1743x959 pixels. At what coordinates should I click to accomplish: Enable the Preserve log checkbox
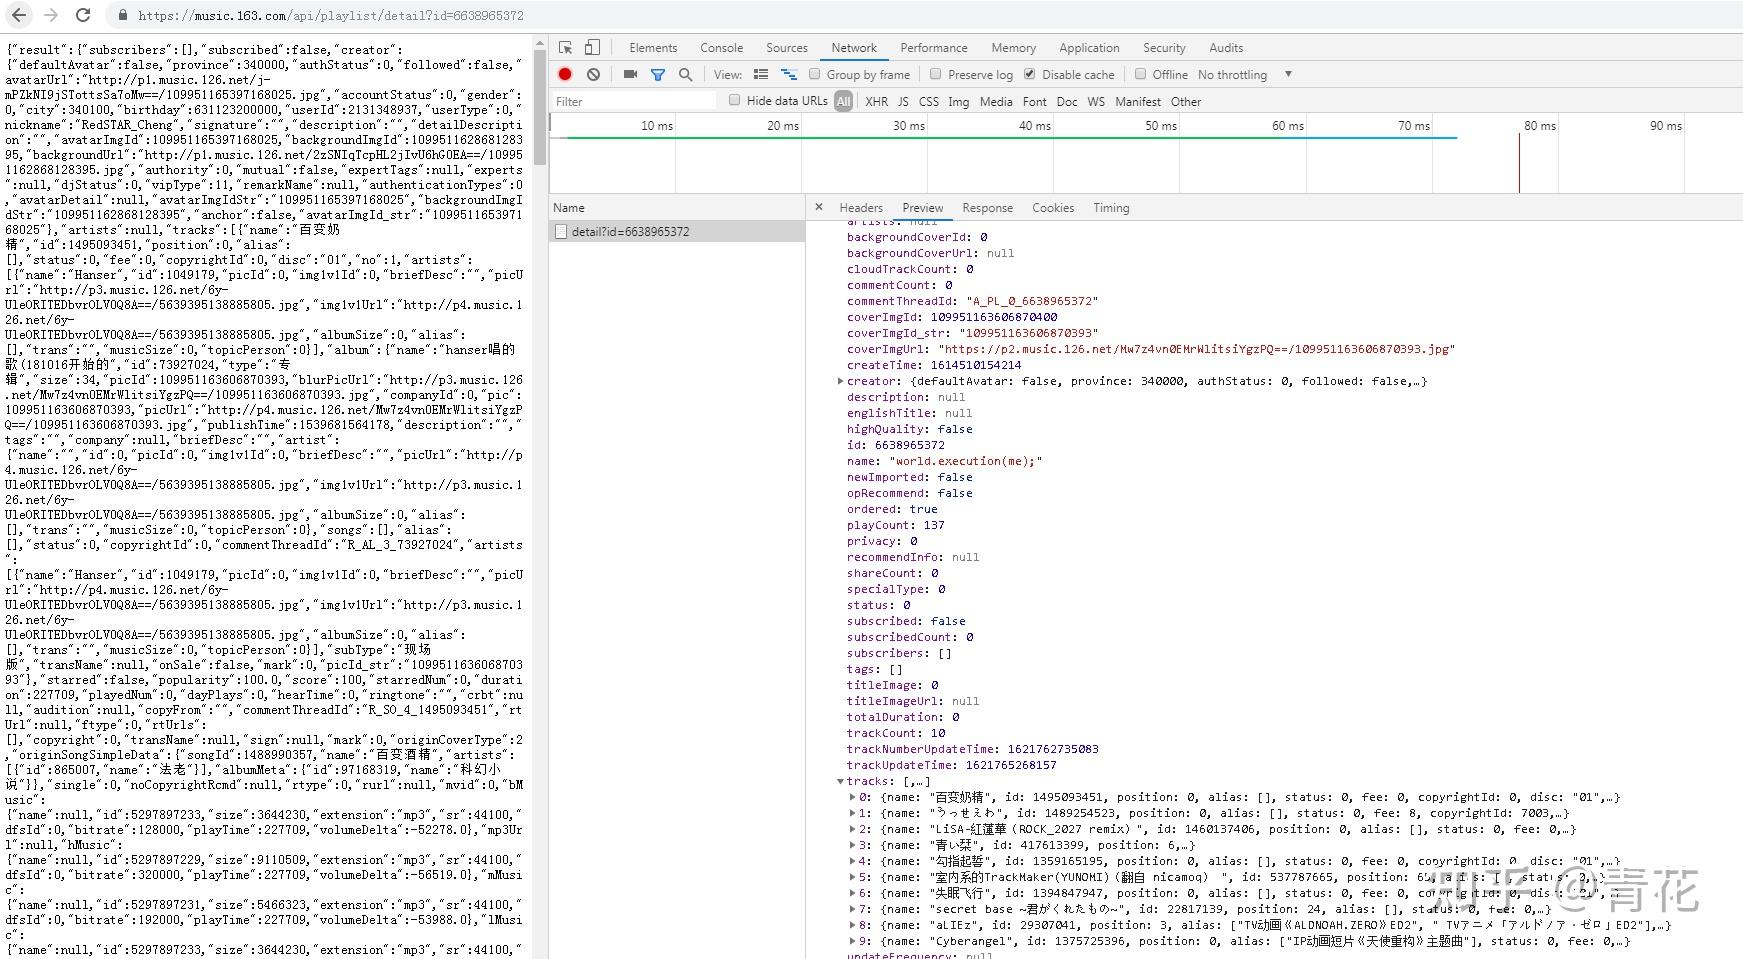coord(935,74)
